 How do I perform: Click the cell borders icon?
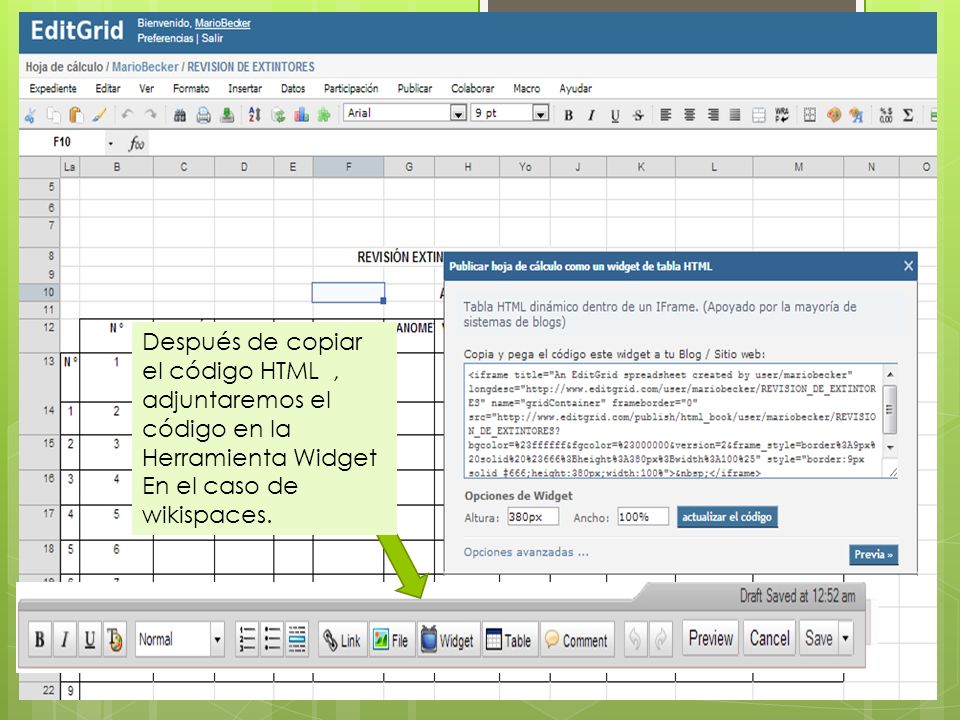809,114
